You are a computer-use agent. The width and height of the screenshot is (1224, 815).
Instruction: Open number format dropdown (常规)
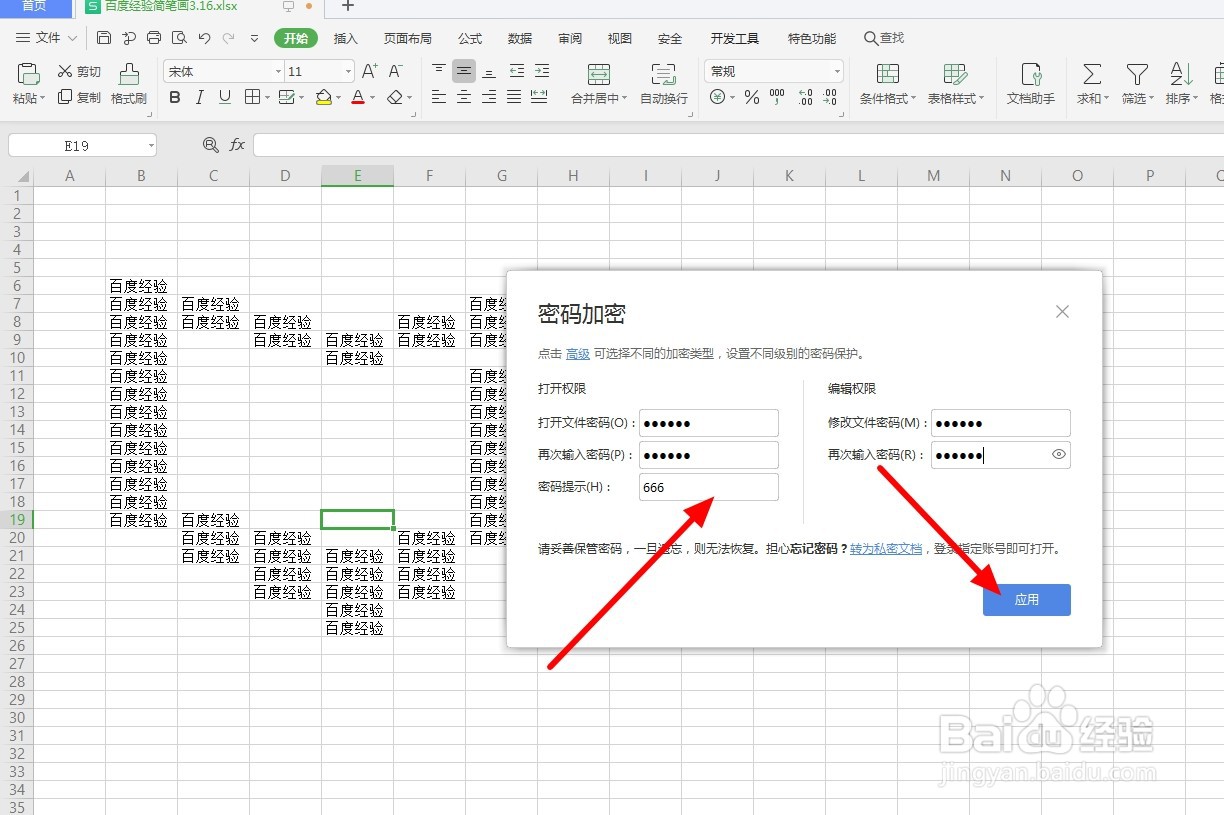837,72
